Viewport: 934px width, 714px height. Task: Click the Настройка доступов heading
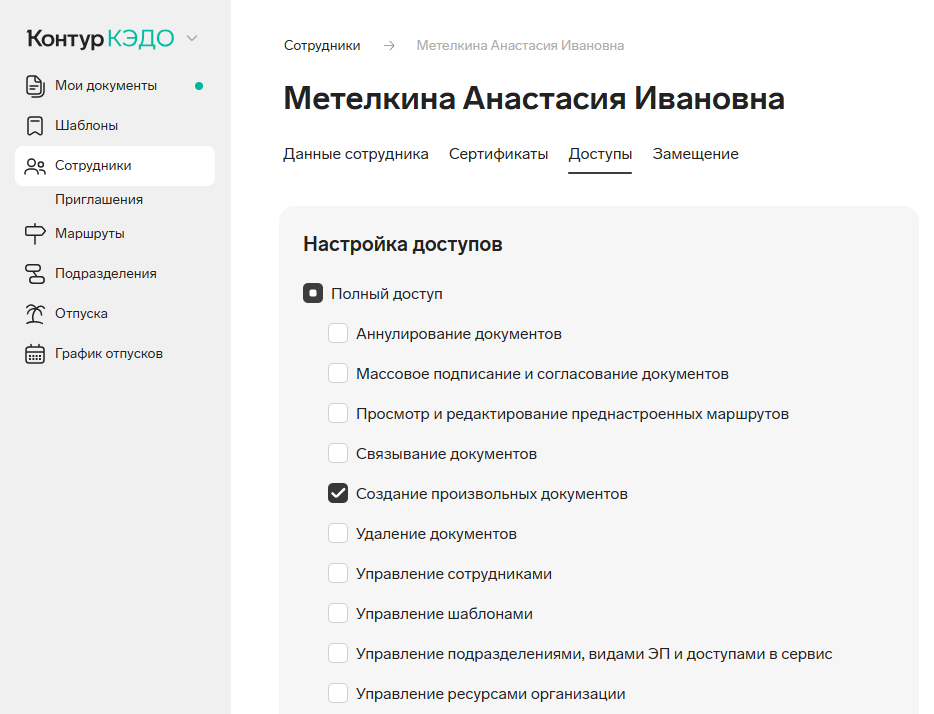click(x=403, y=244)
